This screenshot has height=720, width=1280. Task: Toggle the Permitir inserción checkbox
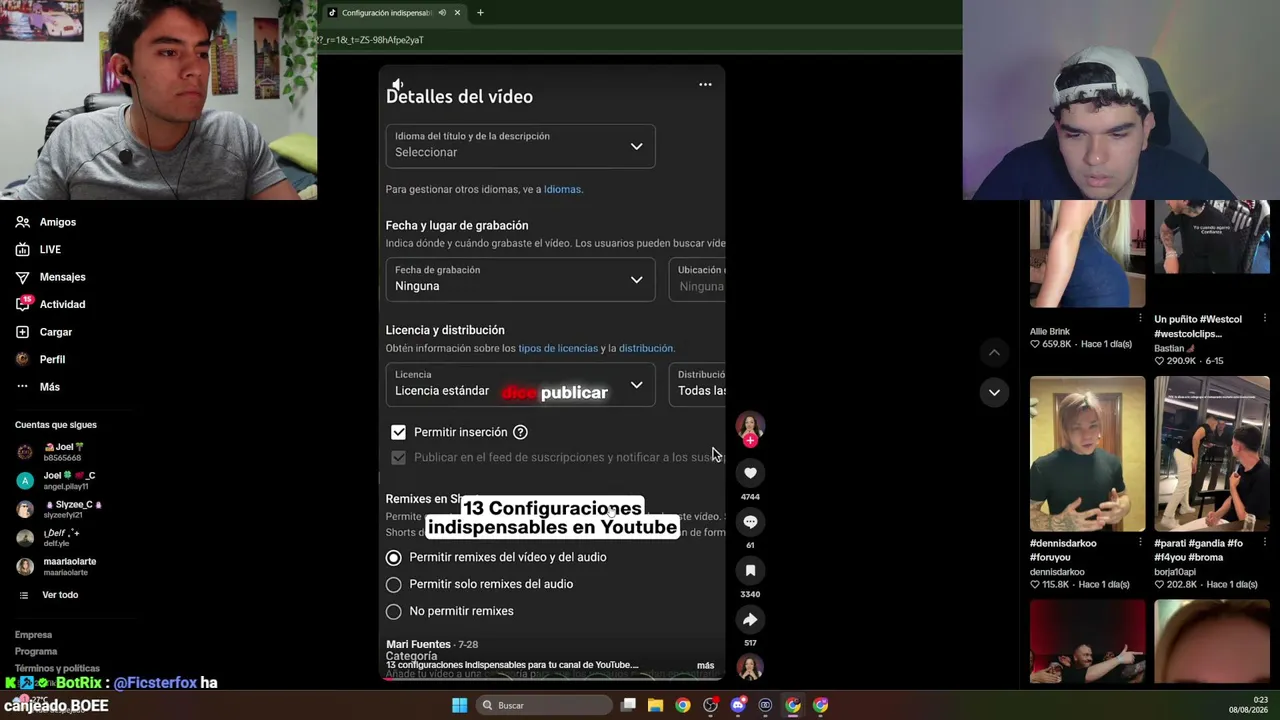pyautogui.click(x=398, y=432)
